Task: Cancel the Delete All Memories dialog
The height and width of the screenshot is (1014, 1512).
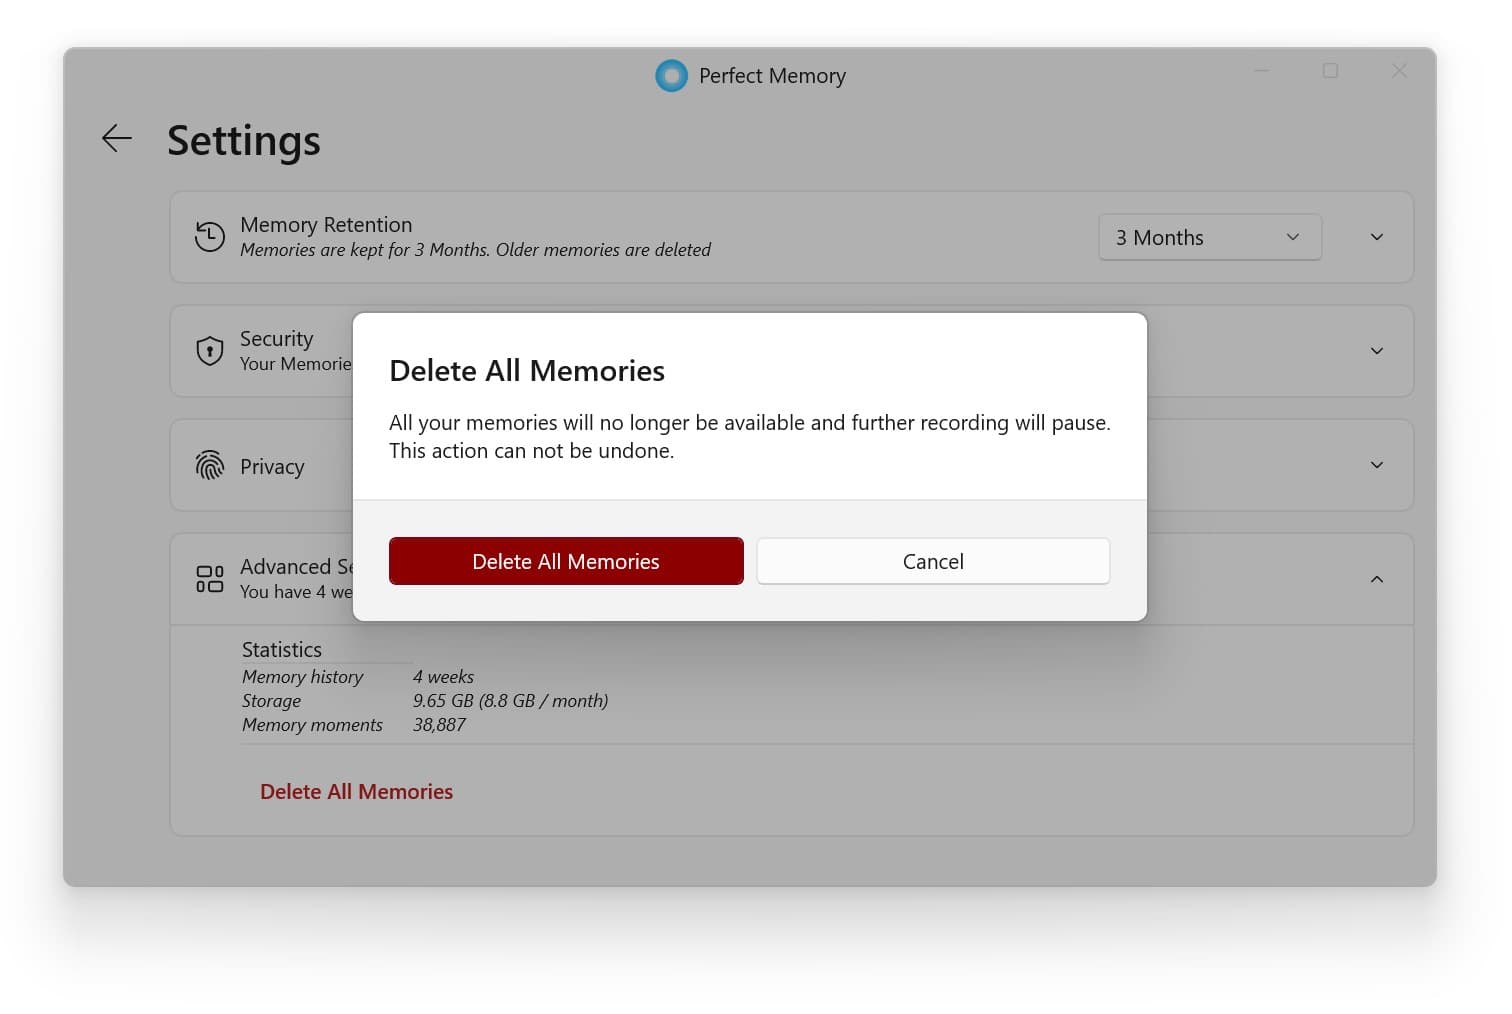Action: point(932,561)
